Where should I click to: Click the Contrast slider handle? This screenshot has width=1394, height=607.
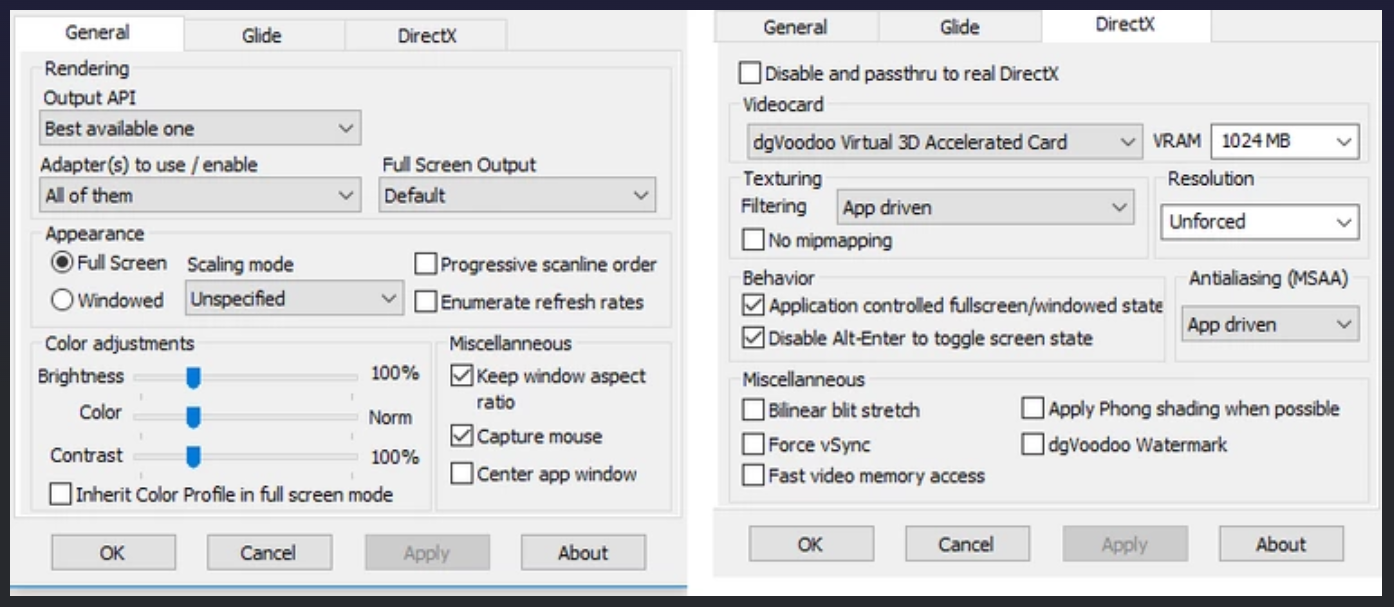pos(193,457)
